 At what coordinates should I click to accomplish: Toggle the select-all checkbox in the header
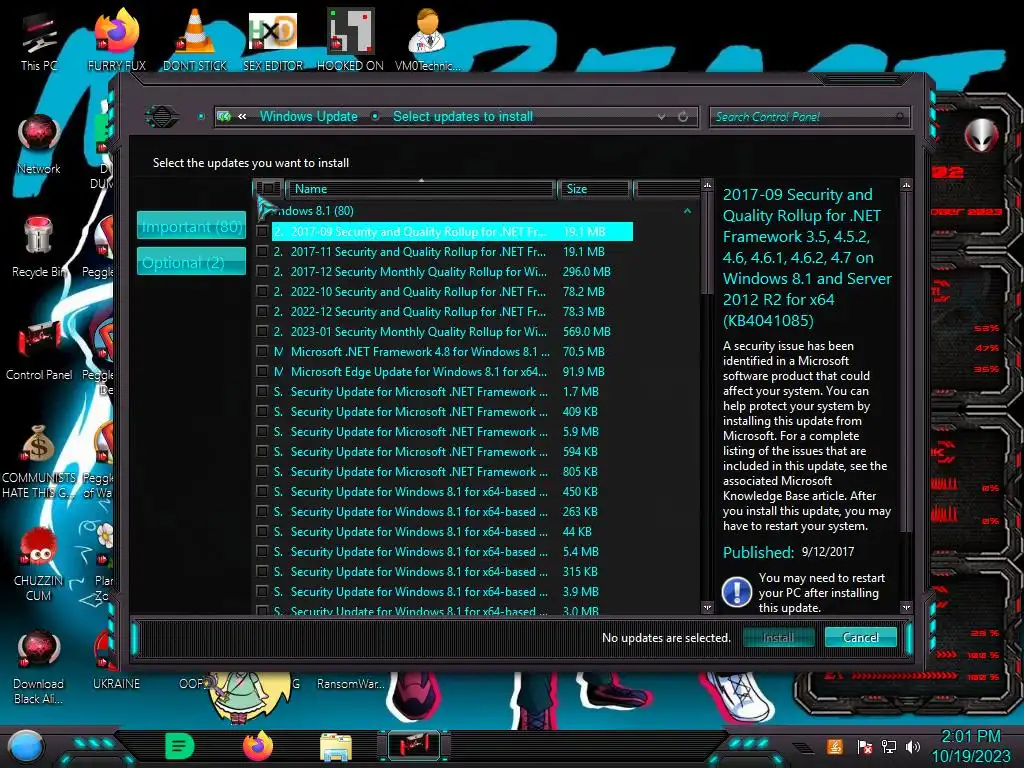pos(268,189)
